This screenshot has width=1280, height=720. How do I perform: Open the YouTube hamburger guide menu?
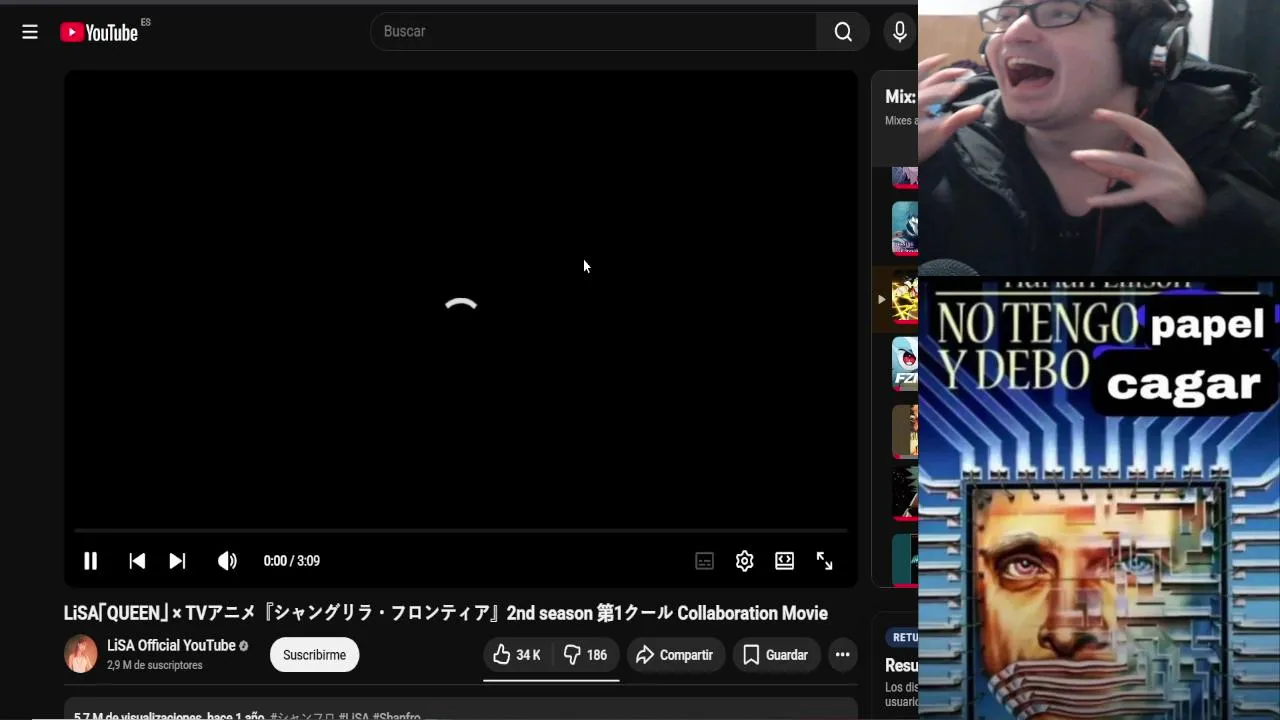coord(30,32)
